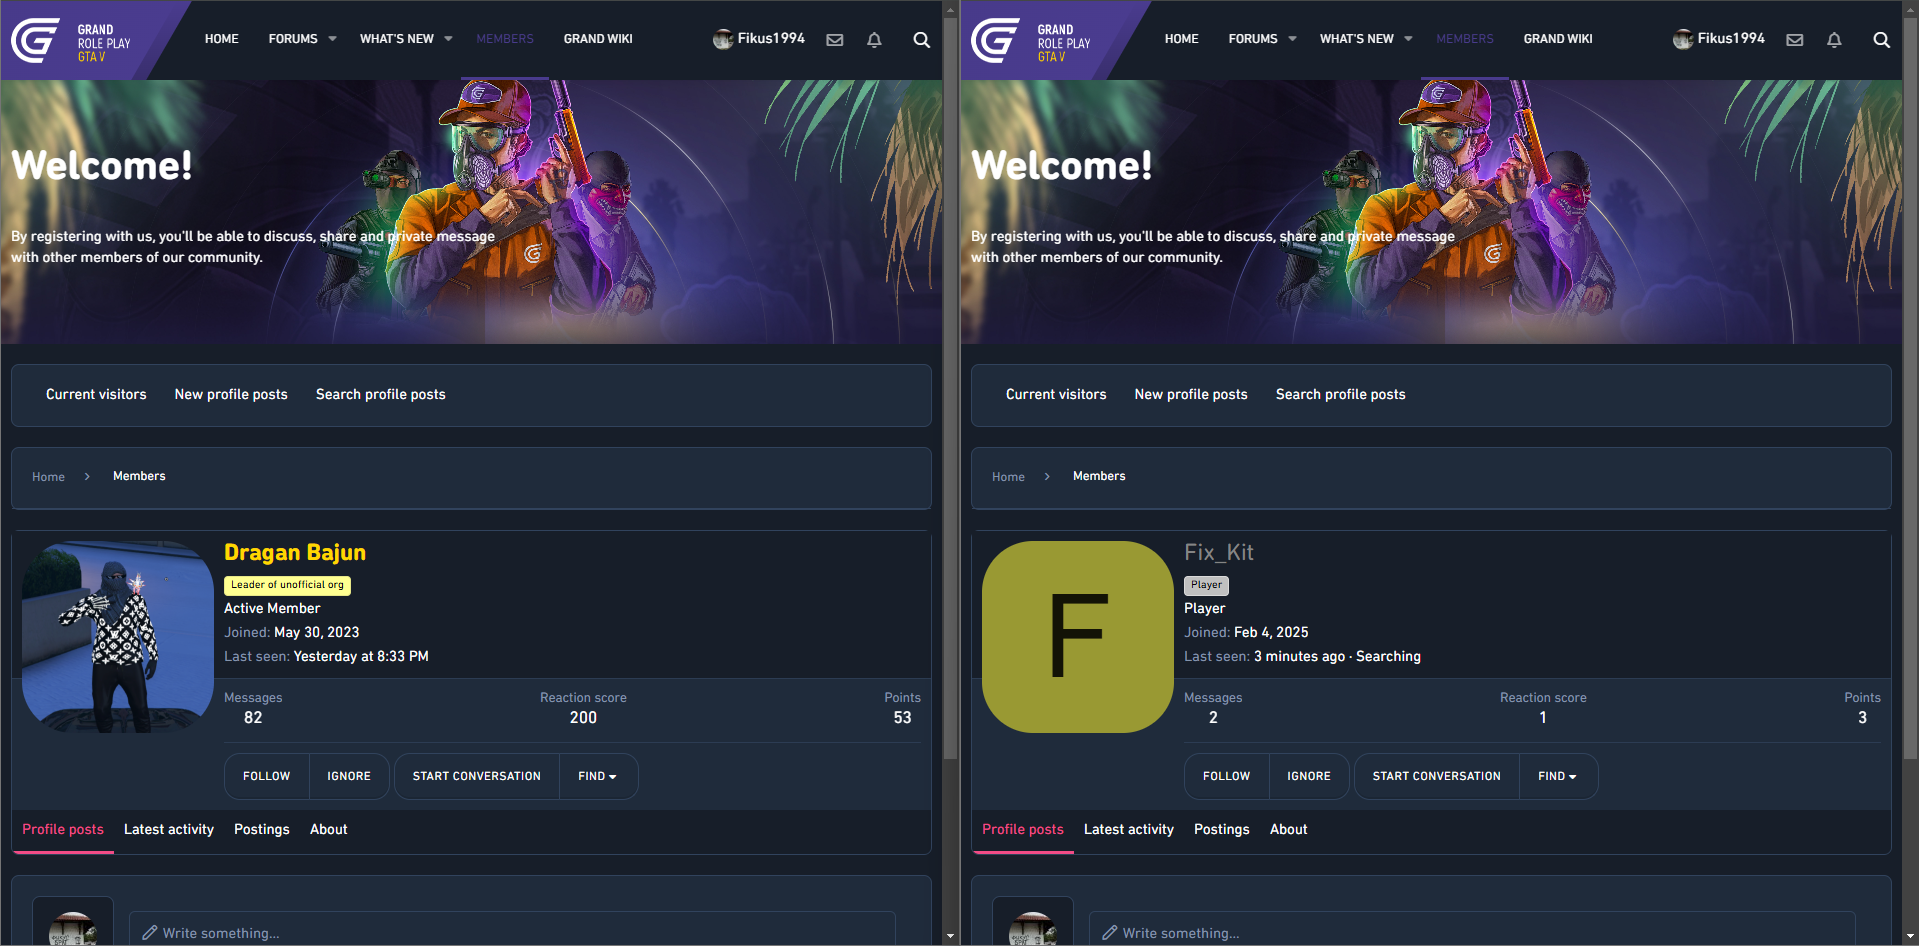Screen dimensions: 1919x946
Task: Open Grand Wiki in right window
Action: [1558, 39]
